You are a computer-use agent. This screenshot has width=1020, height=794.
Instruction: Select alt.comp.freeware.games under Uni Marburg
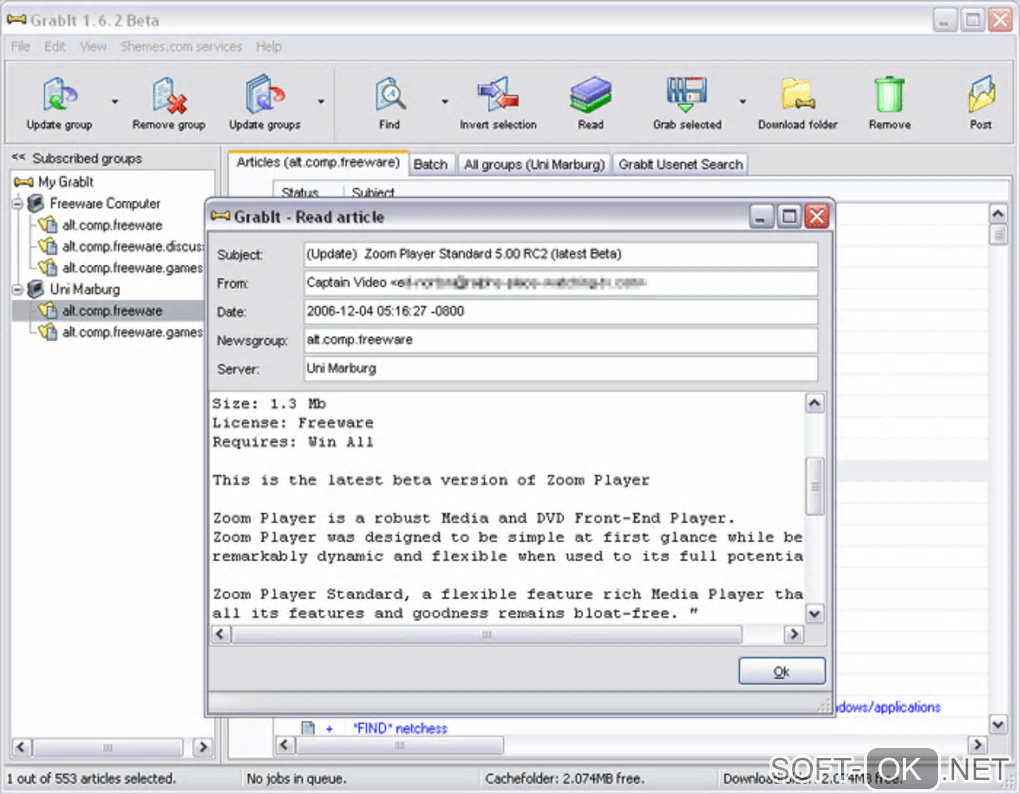(121, 332)
